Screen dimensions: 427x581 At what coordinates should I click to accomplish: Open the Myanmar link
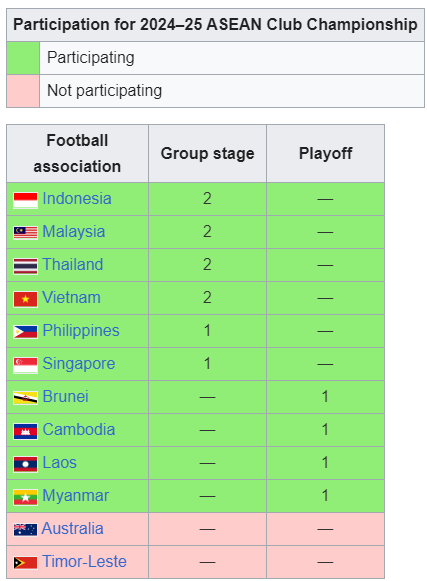pos(76,495)
